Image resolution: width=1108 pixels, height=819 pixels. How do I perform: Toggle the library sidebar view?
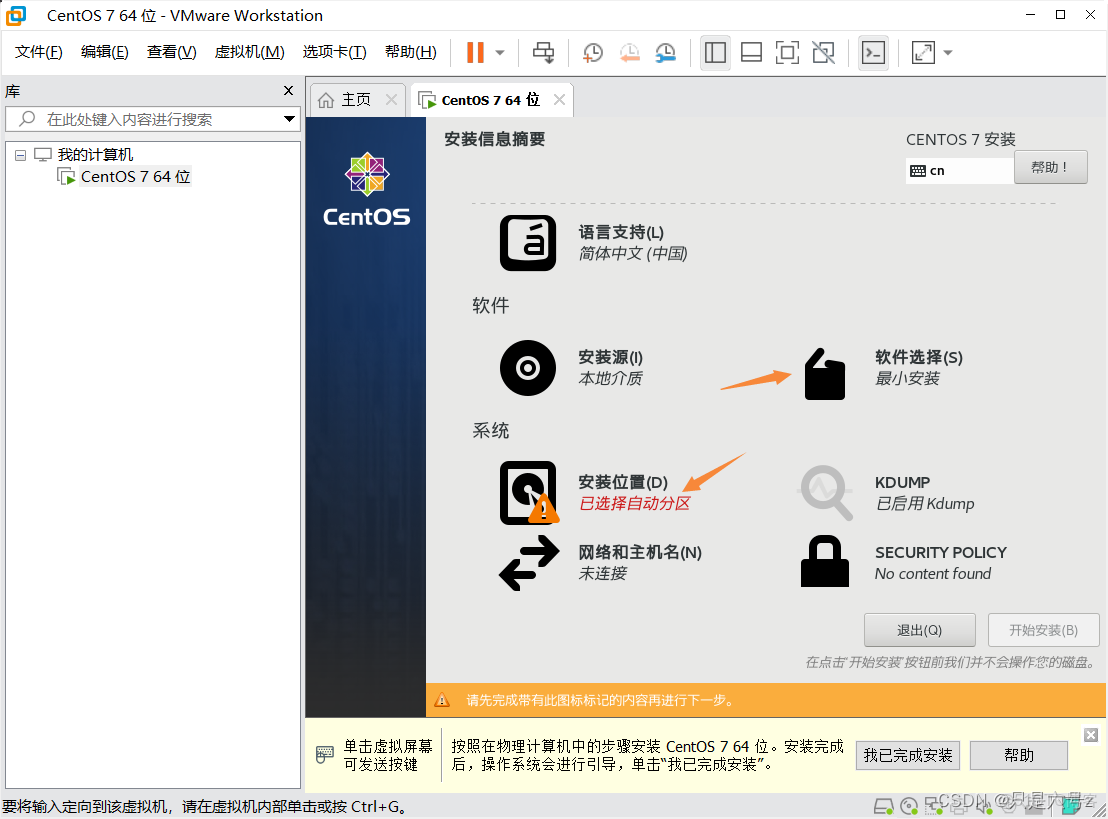pyautogui.click(x=715, y=52)
